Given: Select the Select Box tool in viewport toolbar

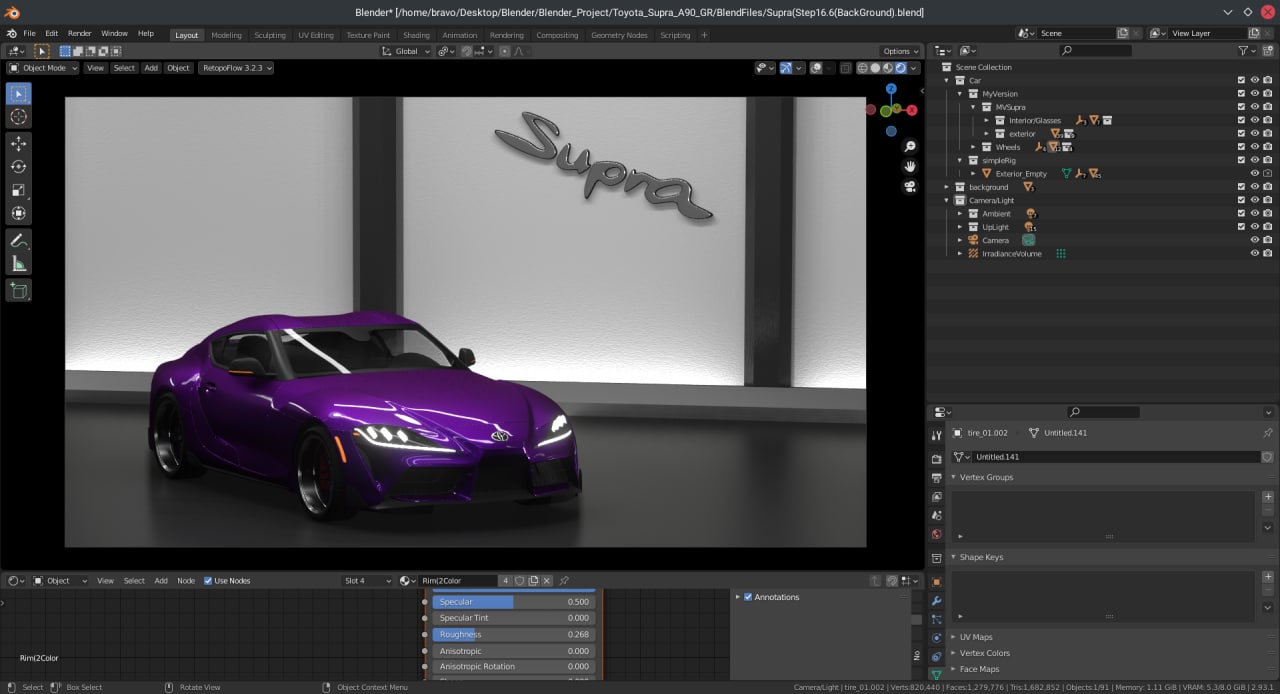Looking at the screenshot, I should click(x=18, y=94).
